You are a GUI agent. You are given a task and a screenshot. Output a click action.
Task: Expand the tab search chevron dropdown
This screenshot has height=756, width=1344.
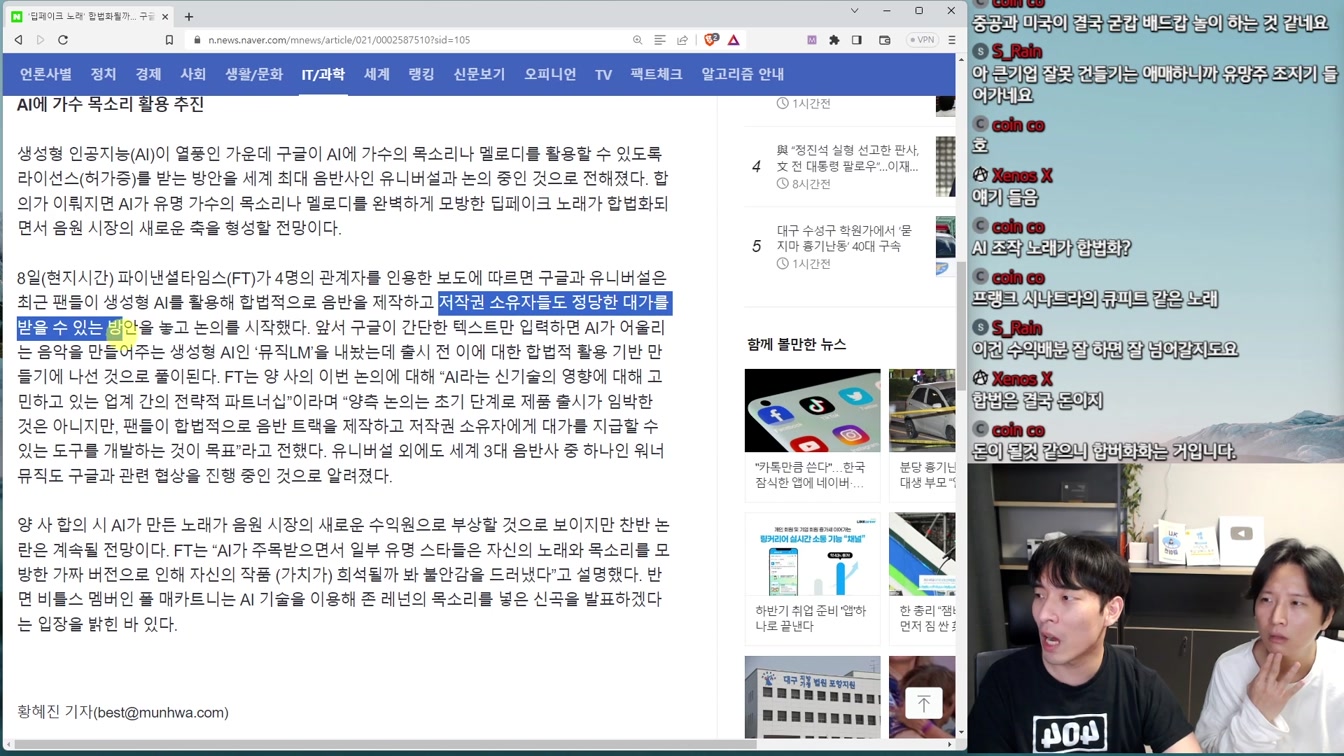tap(854, 11)
